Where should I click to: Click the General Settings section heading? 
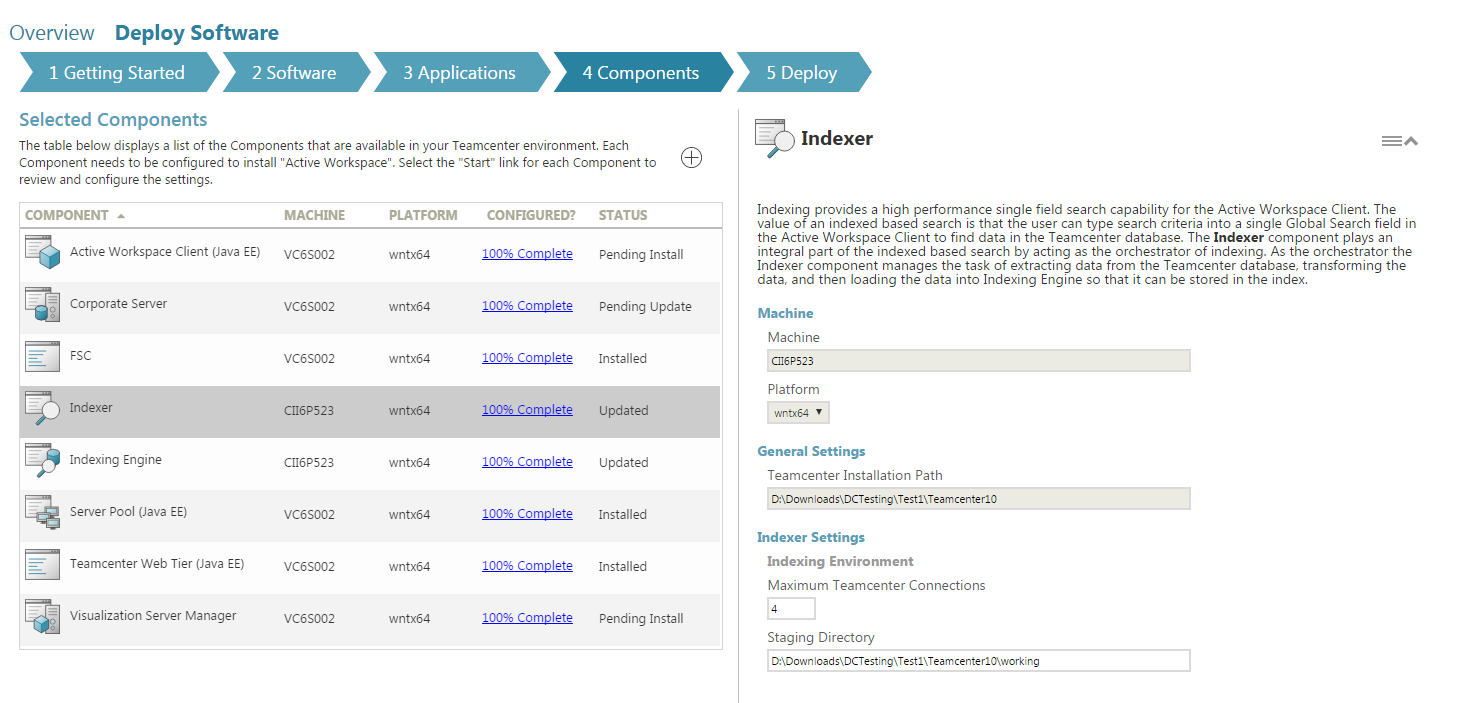(811, 452)
